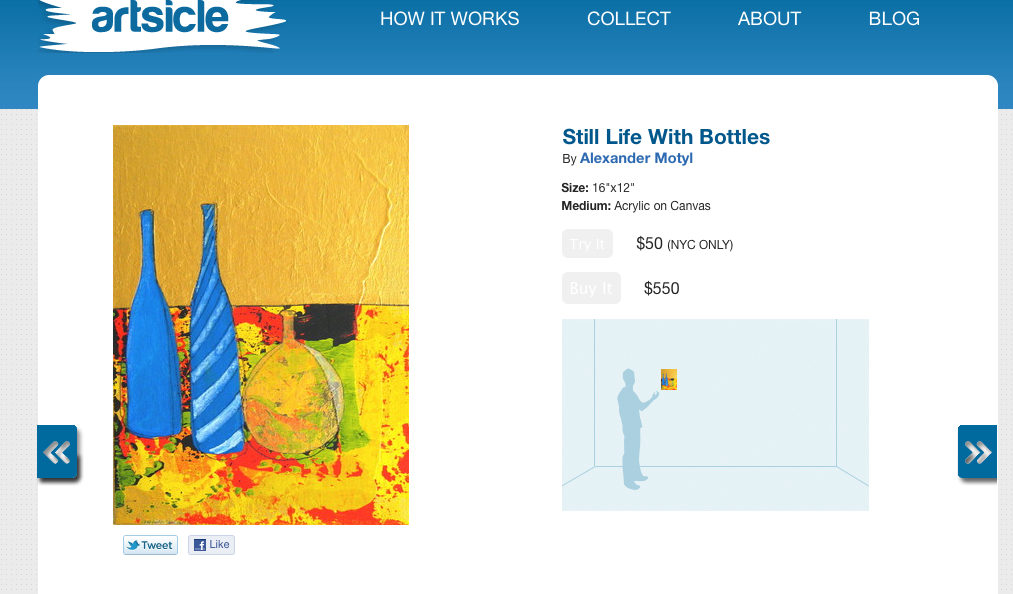The image size is (1013, 594).
Task: Open the HOW IT WORKS page
Action: coord(449,19)
